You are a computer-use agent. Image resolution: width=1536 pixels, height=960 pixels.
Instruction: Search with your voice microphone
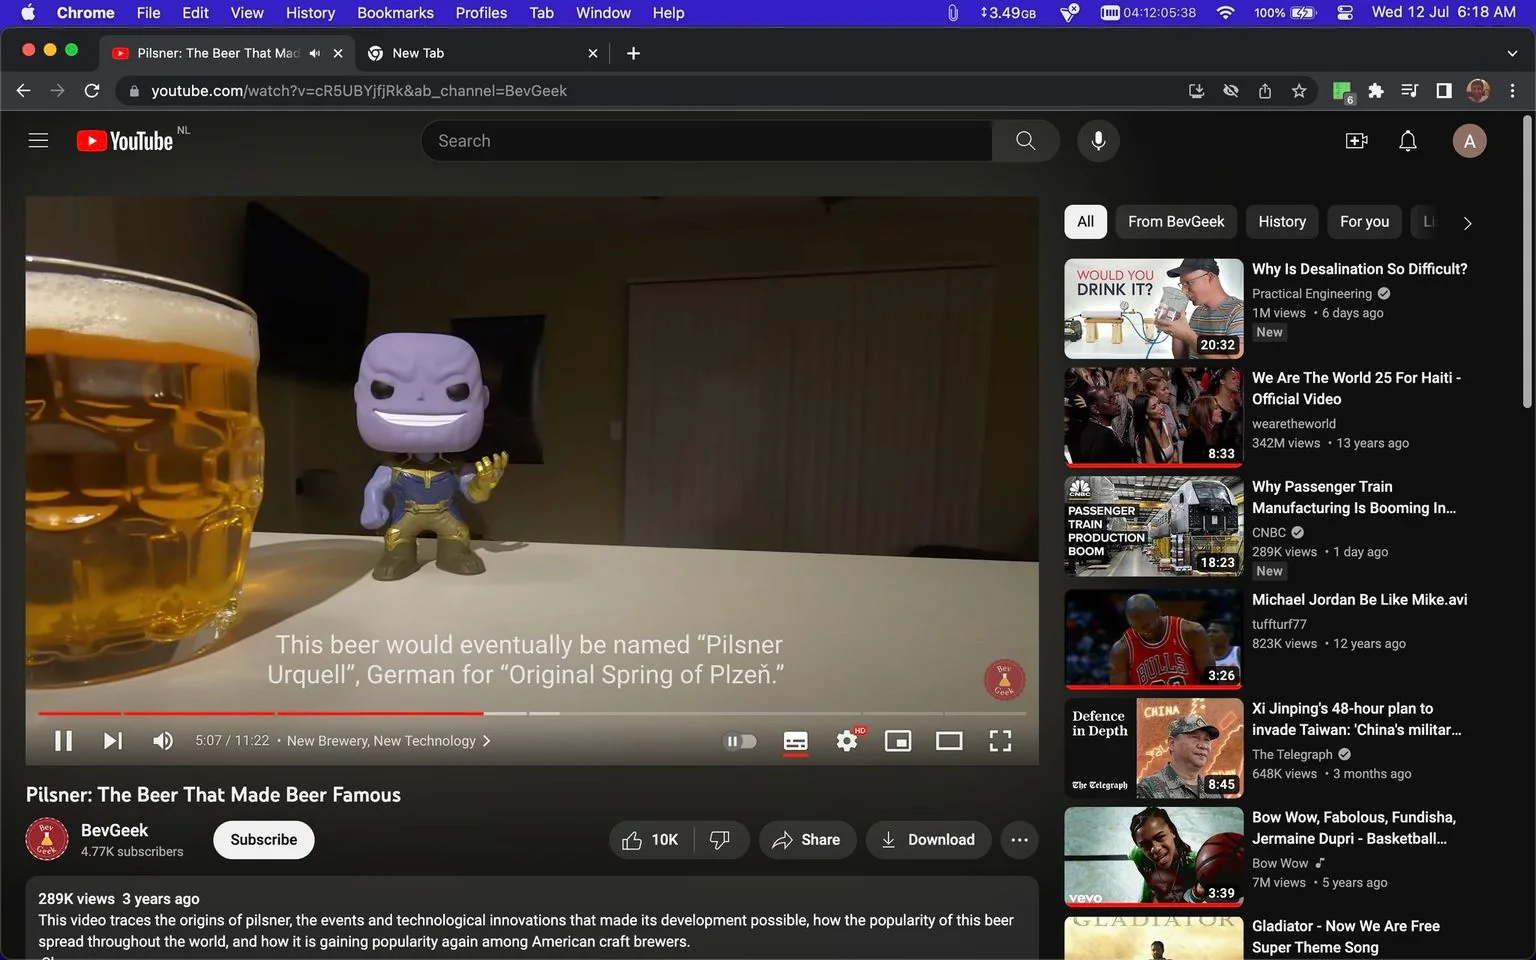point(1098,141)
